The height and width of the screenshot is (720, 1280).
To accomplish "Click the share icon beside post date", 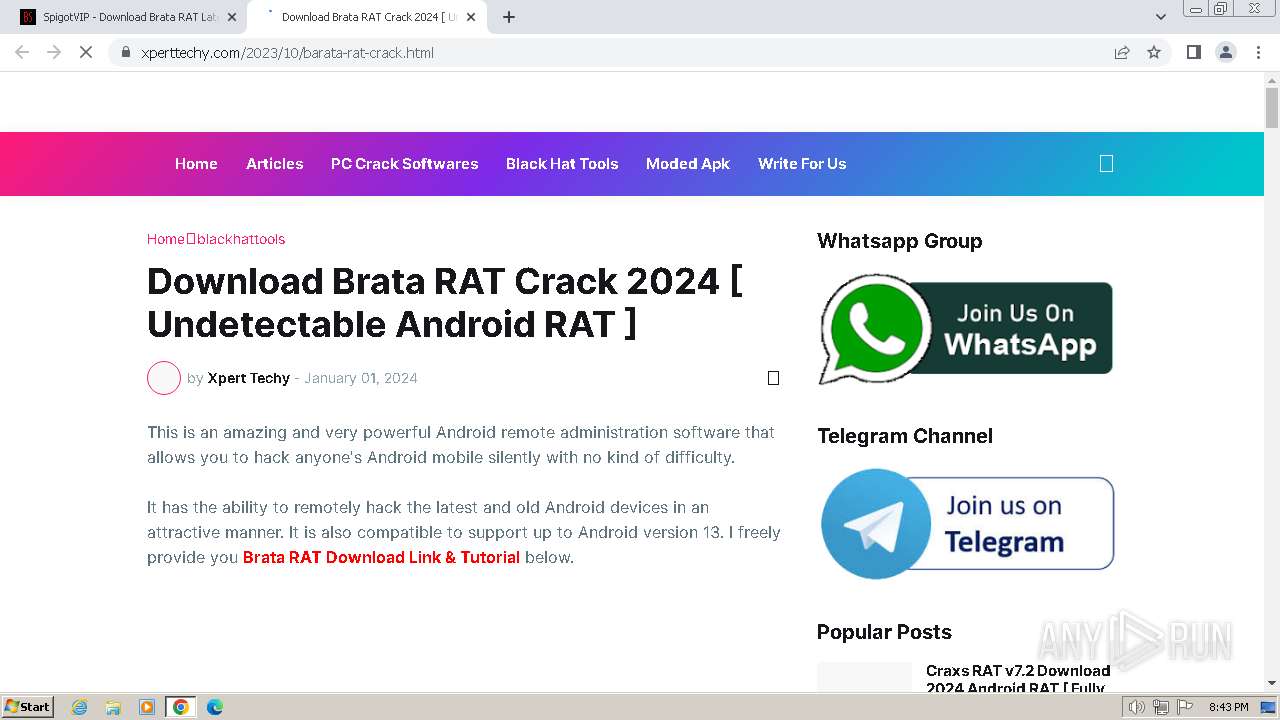I will click(773, 378).
